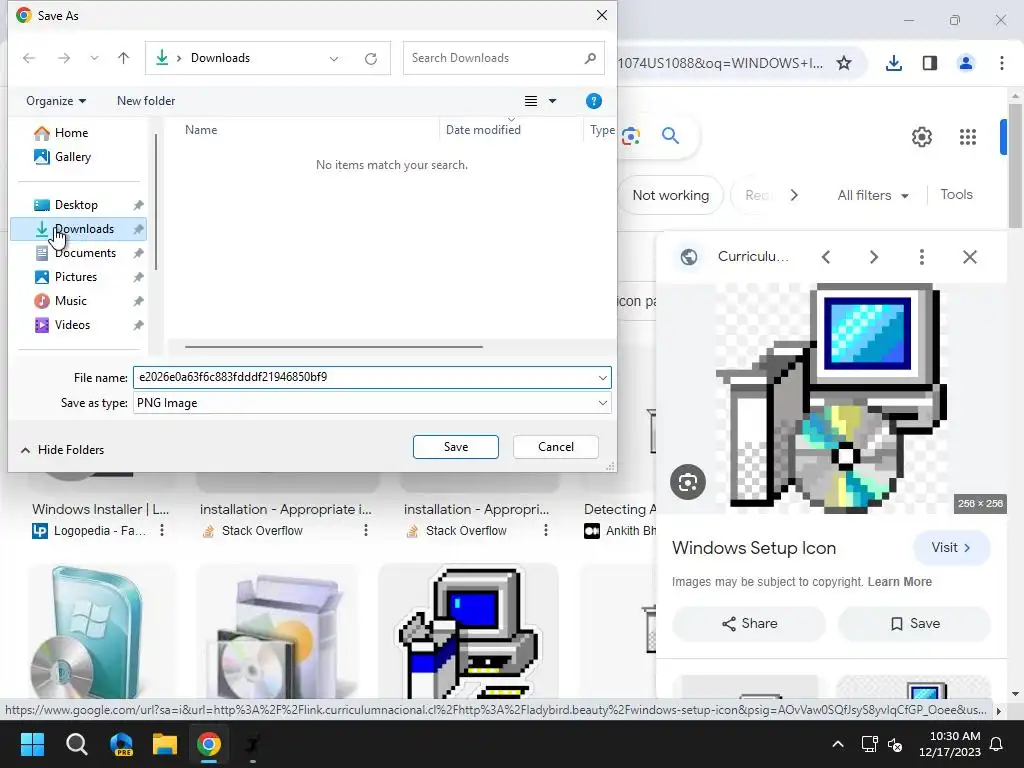Image resolution: width=1024 pixels, height=768 pixels.
Task: Open preview panel more options
Action: coord(921,257)
